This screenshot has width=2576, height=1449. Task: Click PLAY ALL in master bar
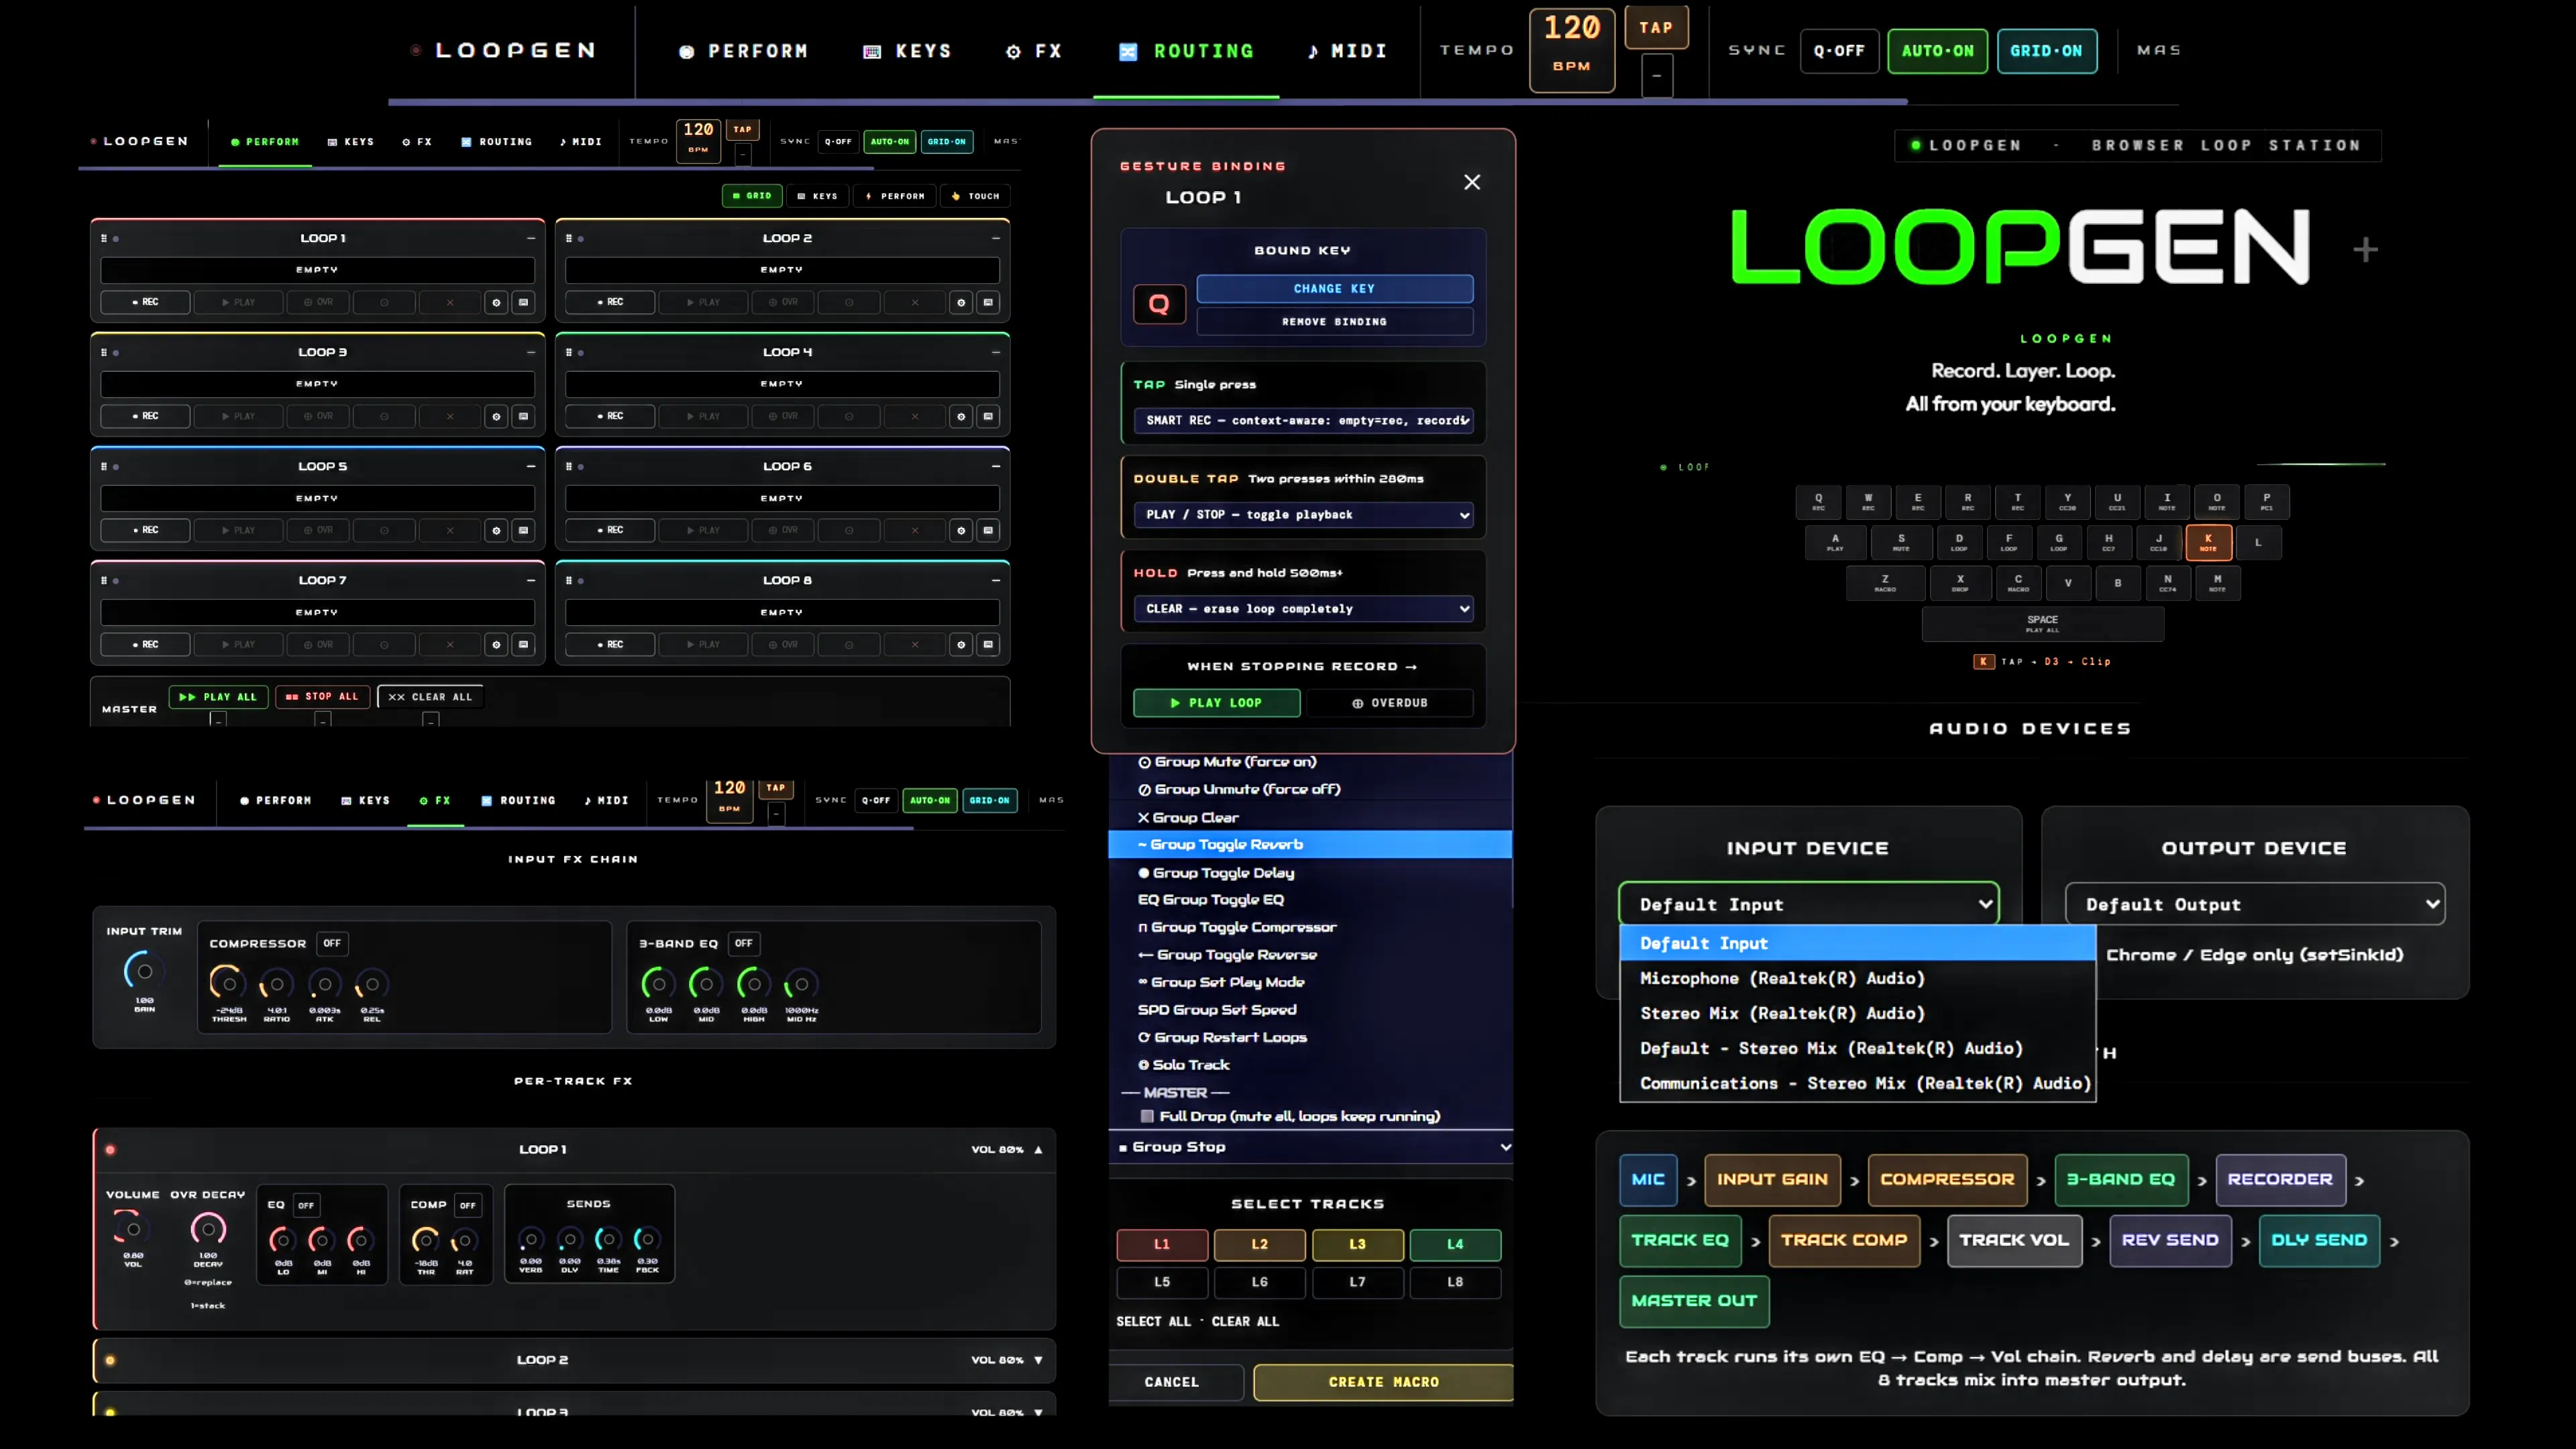(218, 697)
